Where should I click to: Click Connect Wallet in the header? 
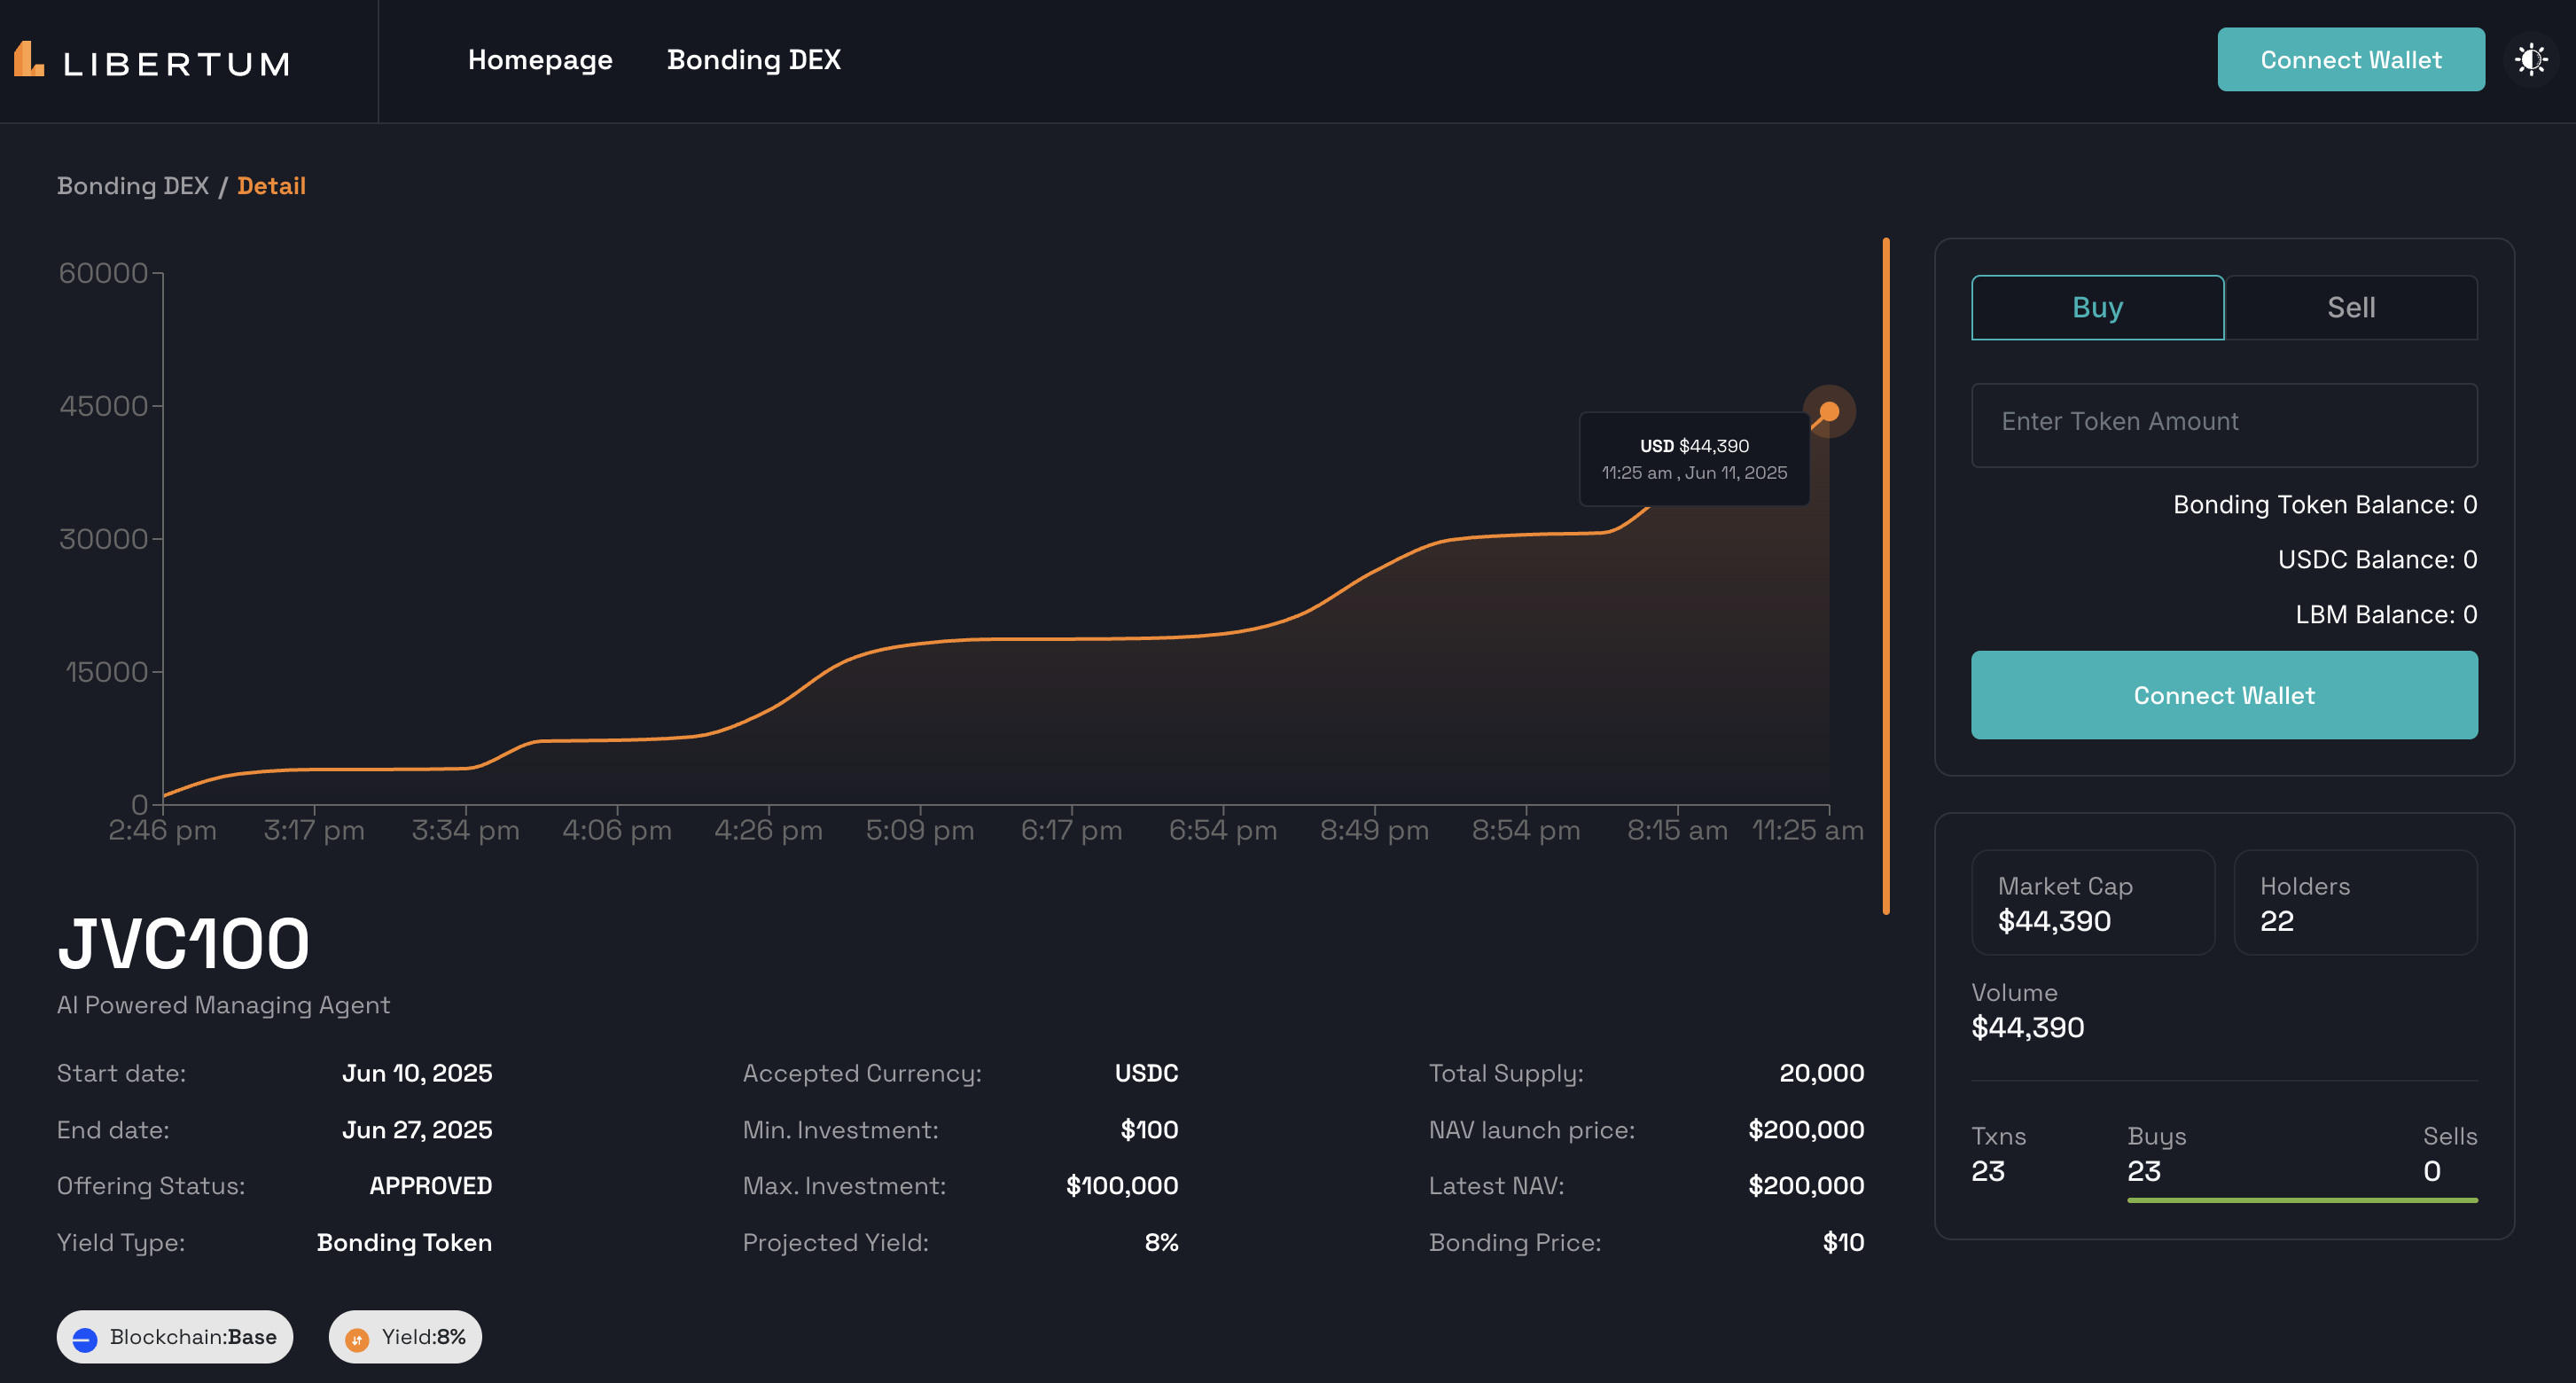tap(2351, 59)
